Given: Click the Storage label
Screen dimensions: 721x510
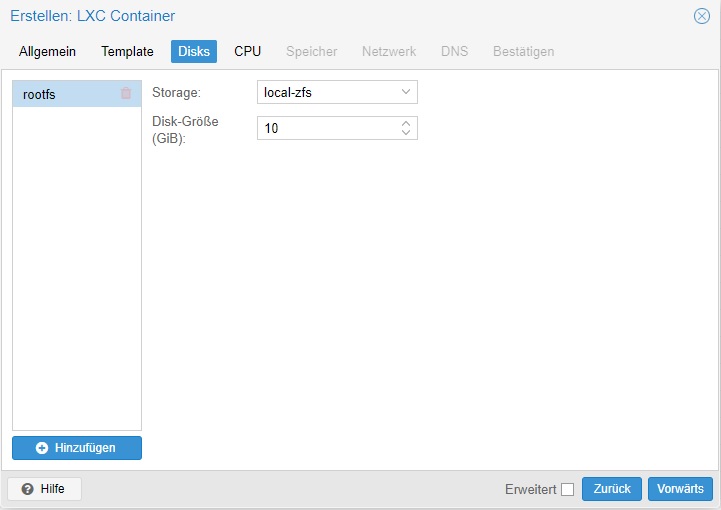Looking at the screenshot, I should (176, 92).
